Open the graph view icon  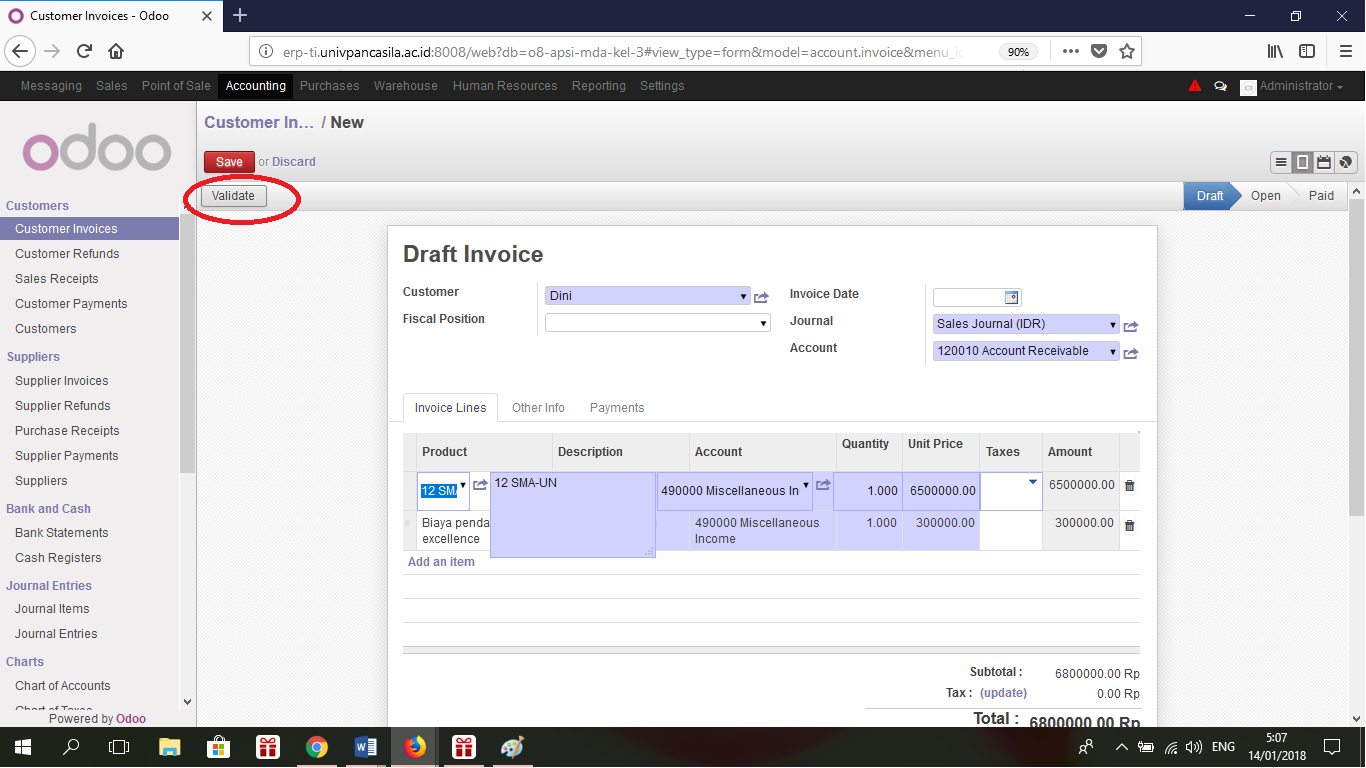1346,162
